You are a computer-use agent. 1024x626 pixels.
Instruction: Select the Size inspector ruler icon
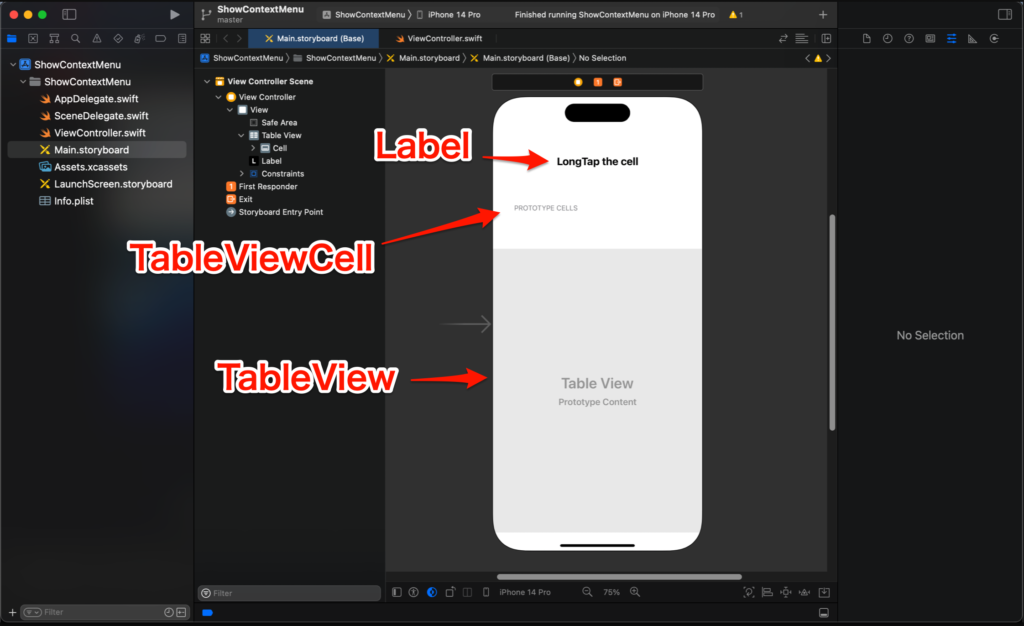[973, 38]
